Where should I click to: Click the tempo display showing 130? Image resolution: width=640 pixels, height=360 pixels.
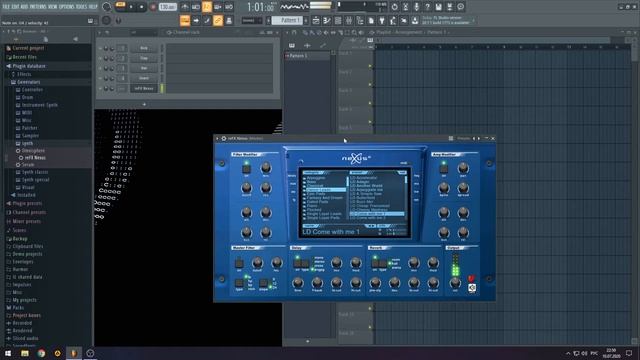pyautogui.click(x=167, y=7)
